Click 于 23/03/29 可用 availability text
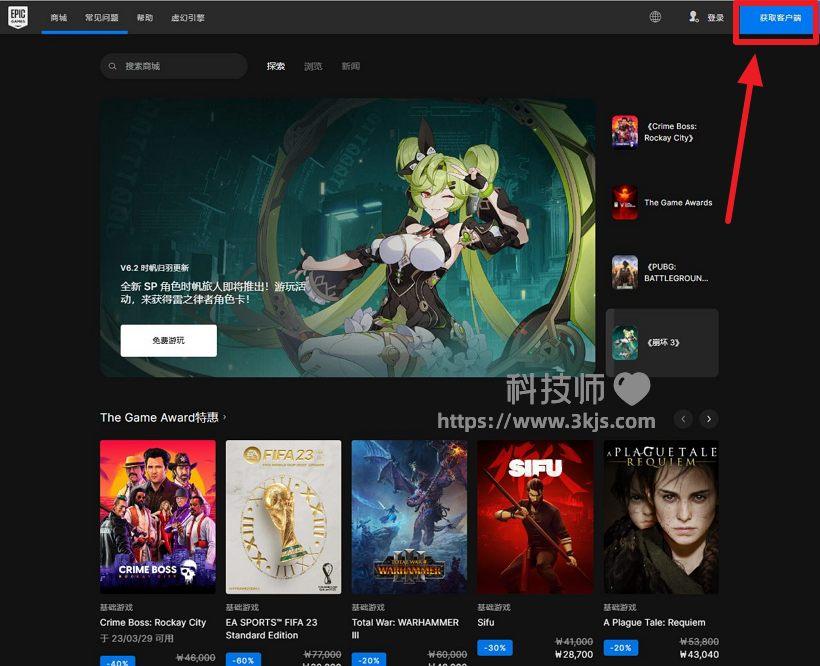Image resolution: width=820 pixels, height=666 pixels. pos(137,638)
